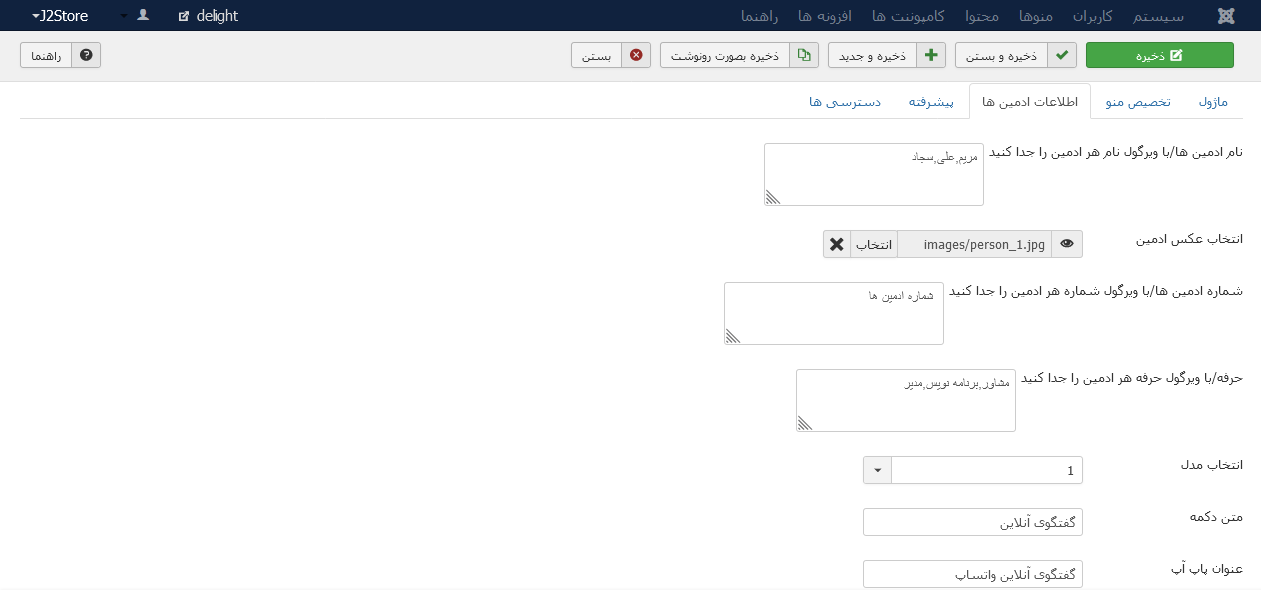The image size is (1261, 590).
Task: Click the checkmark icon for save and close
Action: (x=1062, y=55)
